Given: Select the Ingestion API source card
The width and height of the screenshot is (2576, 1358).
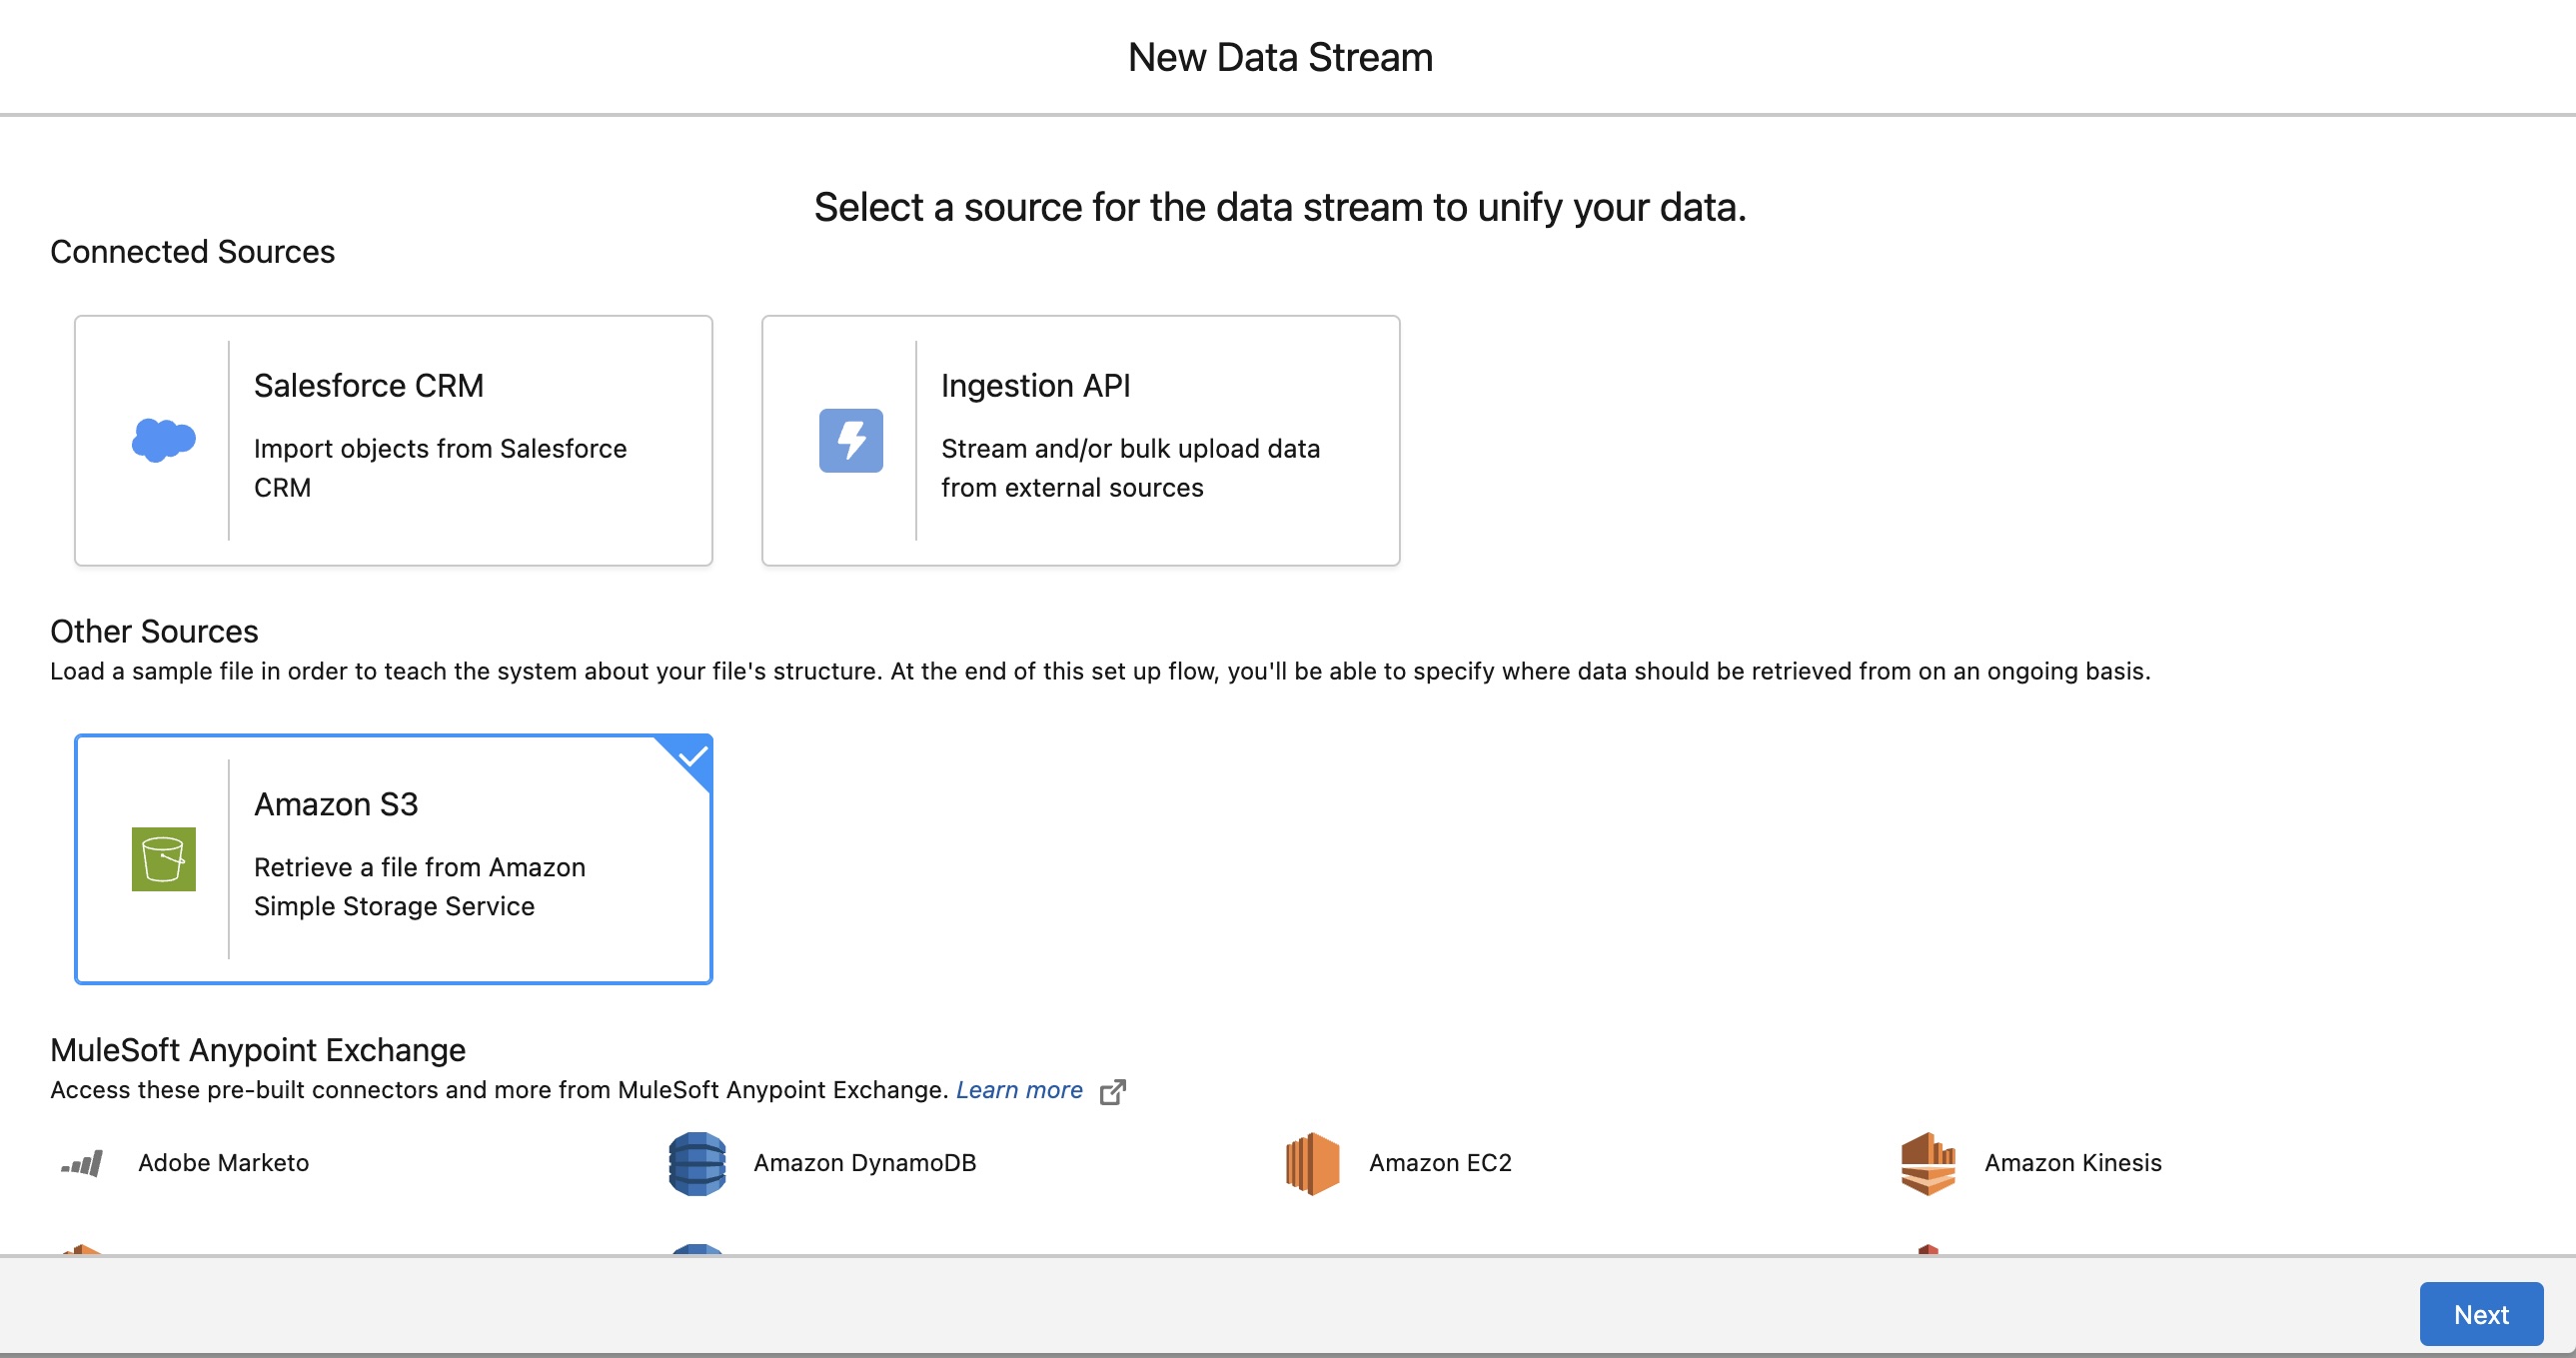Looking at the screenshot, I should [x=1080, y=441].
